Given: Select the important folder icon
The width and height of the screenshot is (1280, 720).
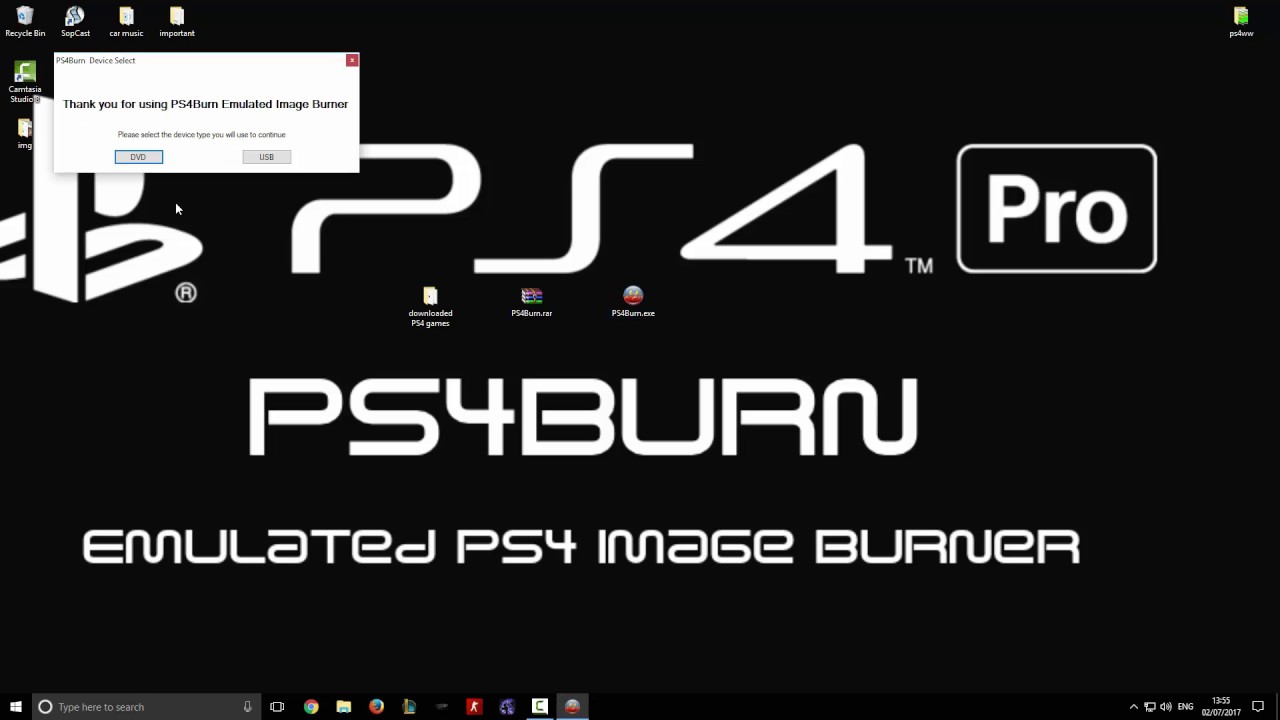Looking at the screenshot, I should (x=177, y=22).
